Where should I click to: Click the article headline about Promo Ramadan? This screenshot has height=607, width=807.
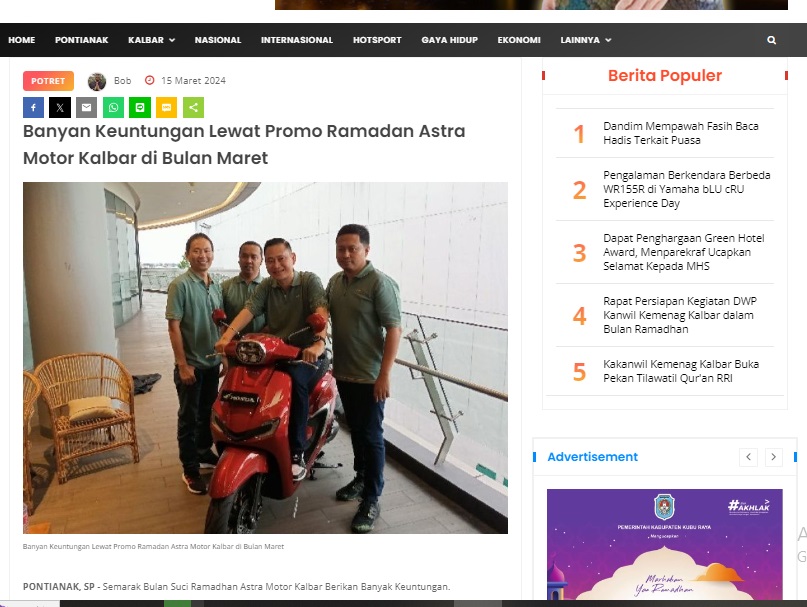[244, 144]
